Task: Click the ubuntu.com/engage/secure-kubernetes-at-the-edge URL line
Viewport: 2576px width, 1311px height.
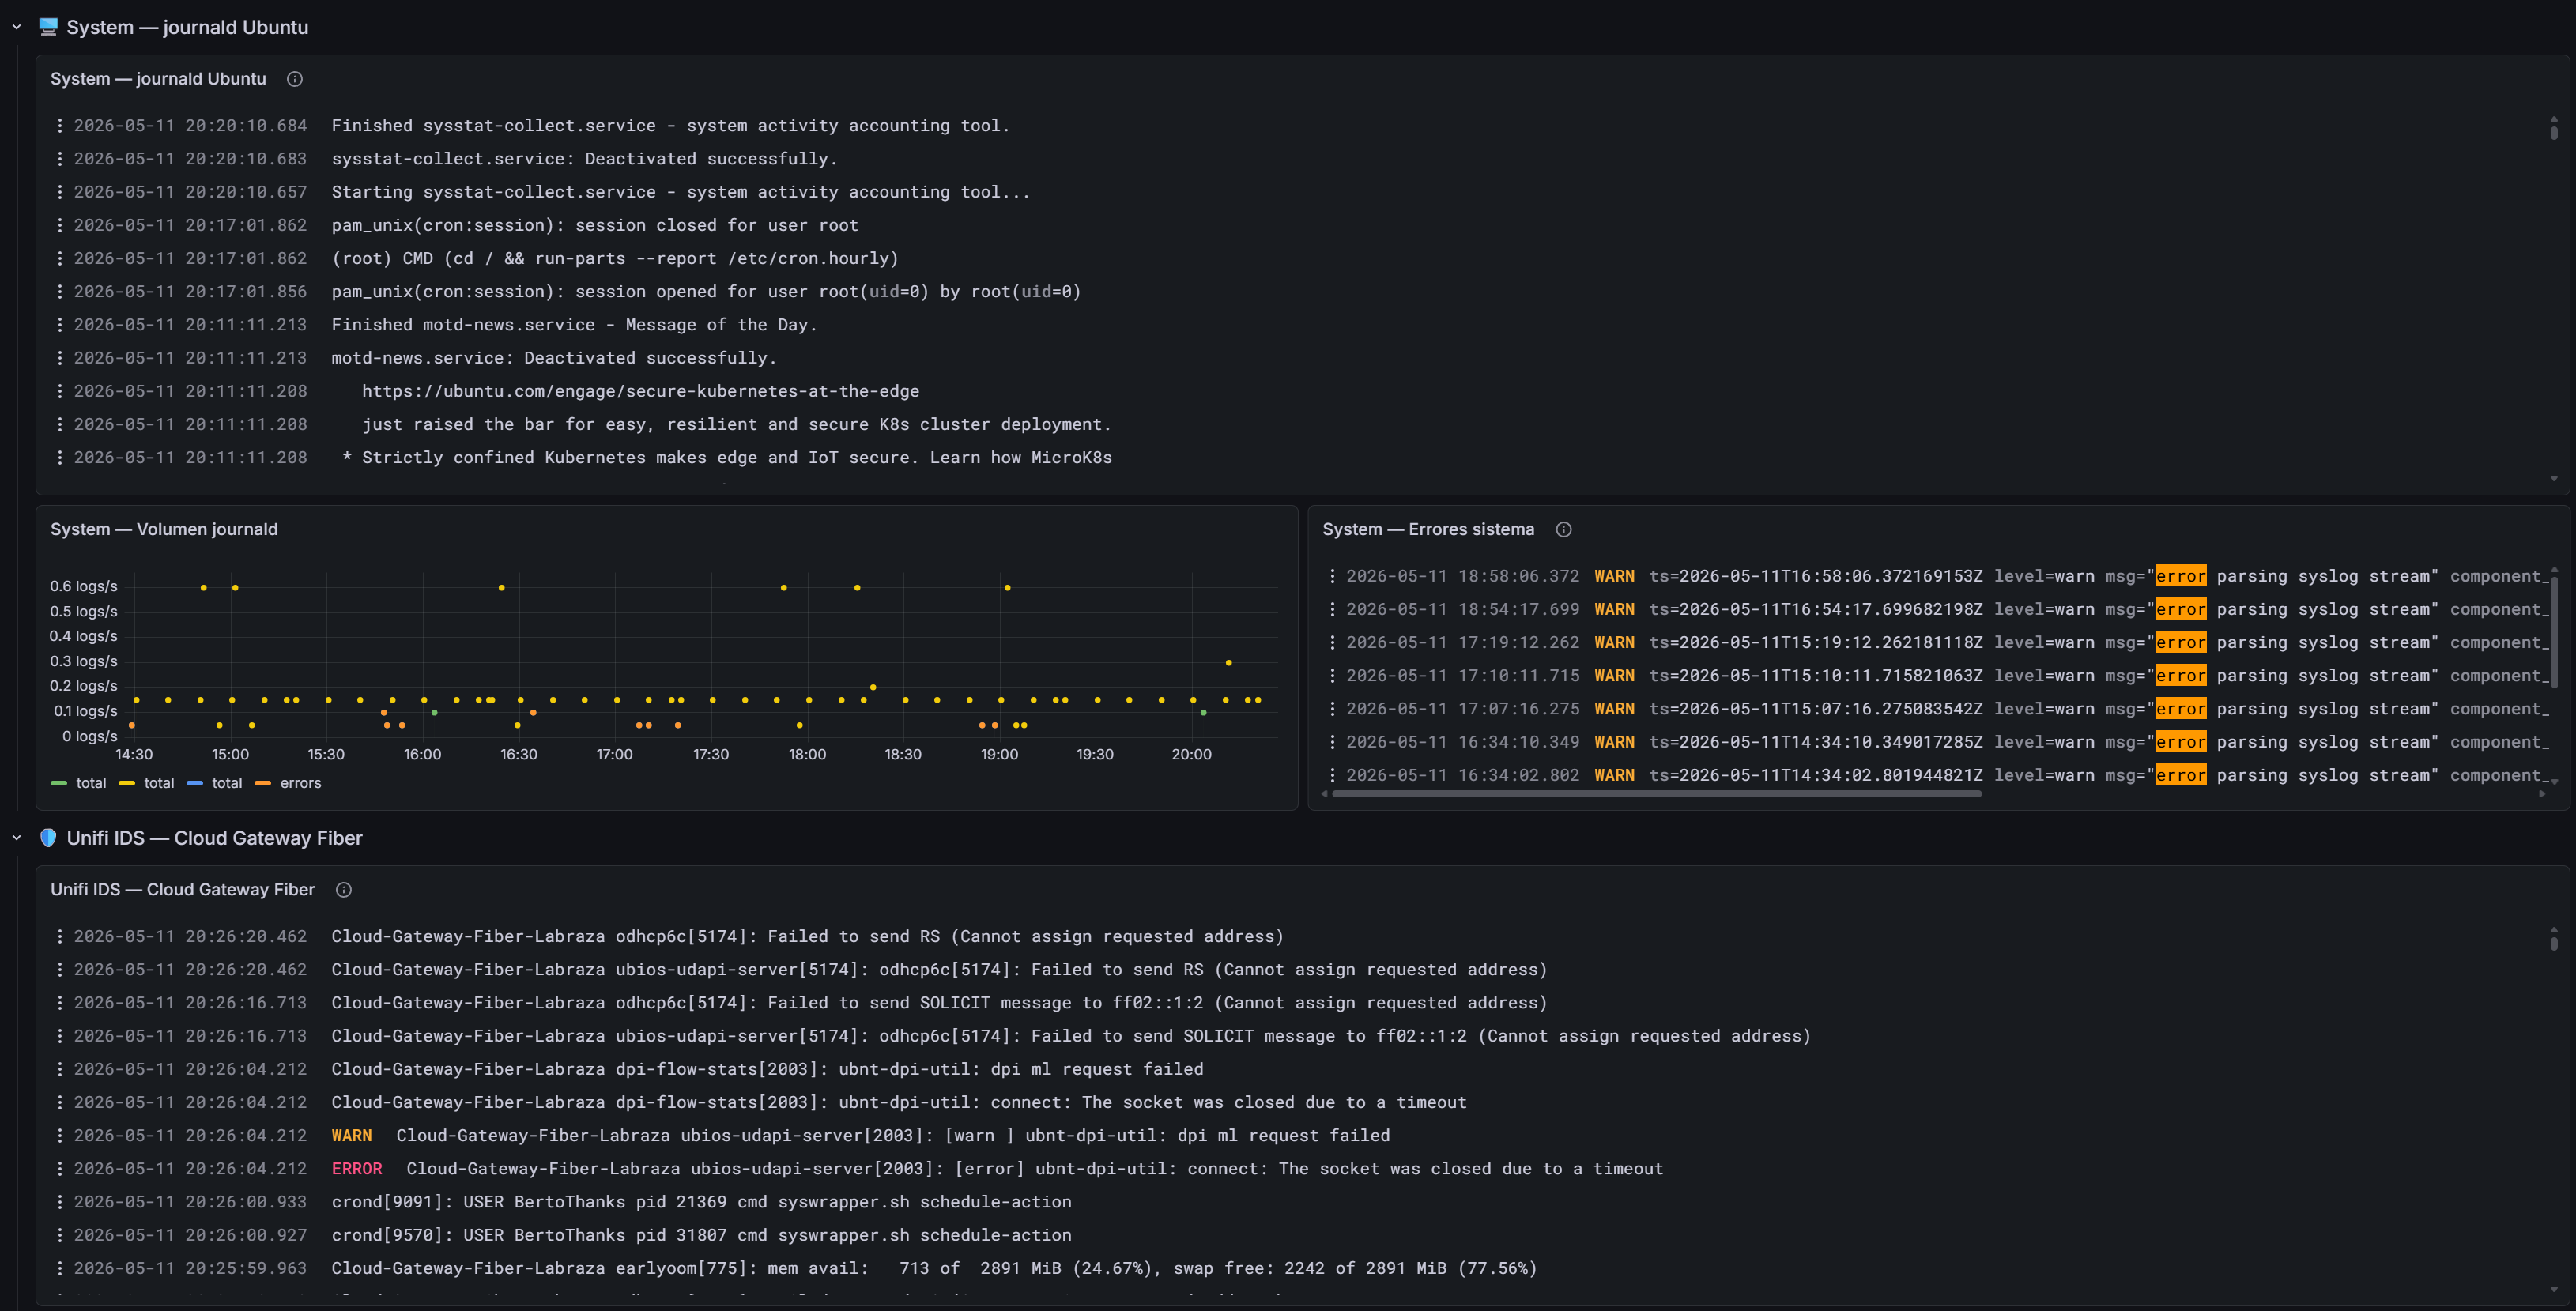Action: [x=640, y=391]
